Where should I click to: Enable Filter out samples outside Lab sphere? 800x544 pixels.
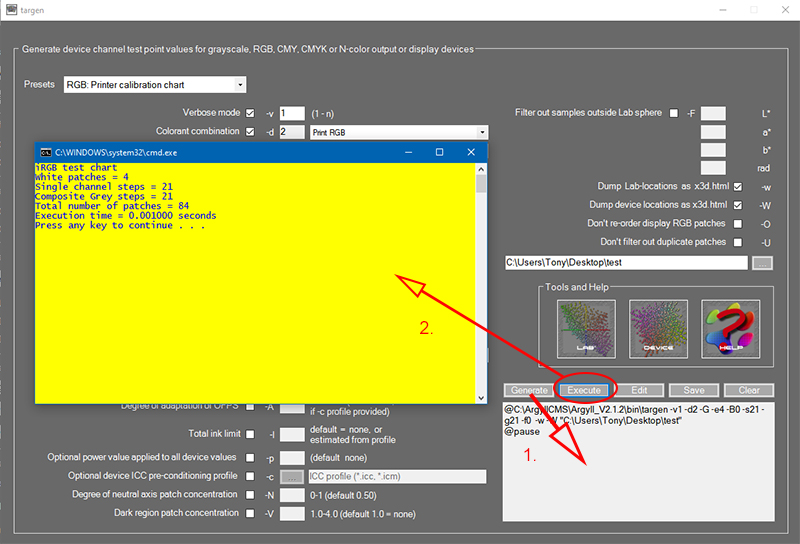coord(673,113)
